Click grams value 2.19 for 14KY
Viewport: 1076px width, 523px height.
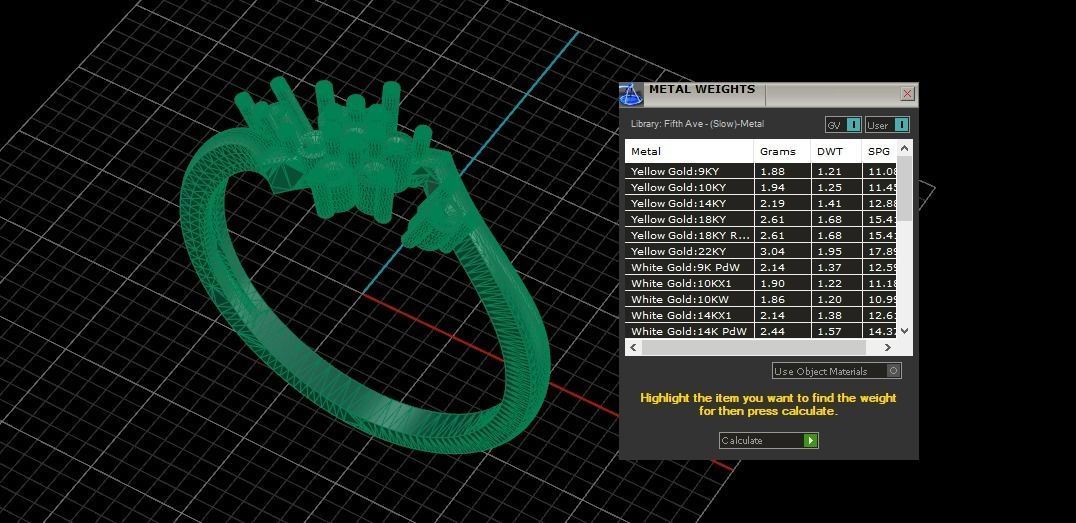click(772, 203)
